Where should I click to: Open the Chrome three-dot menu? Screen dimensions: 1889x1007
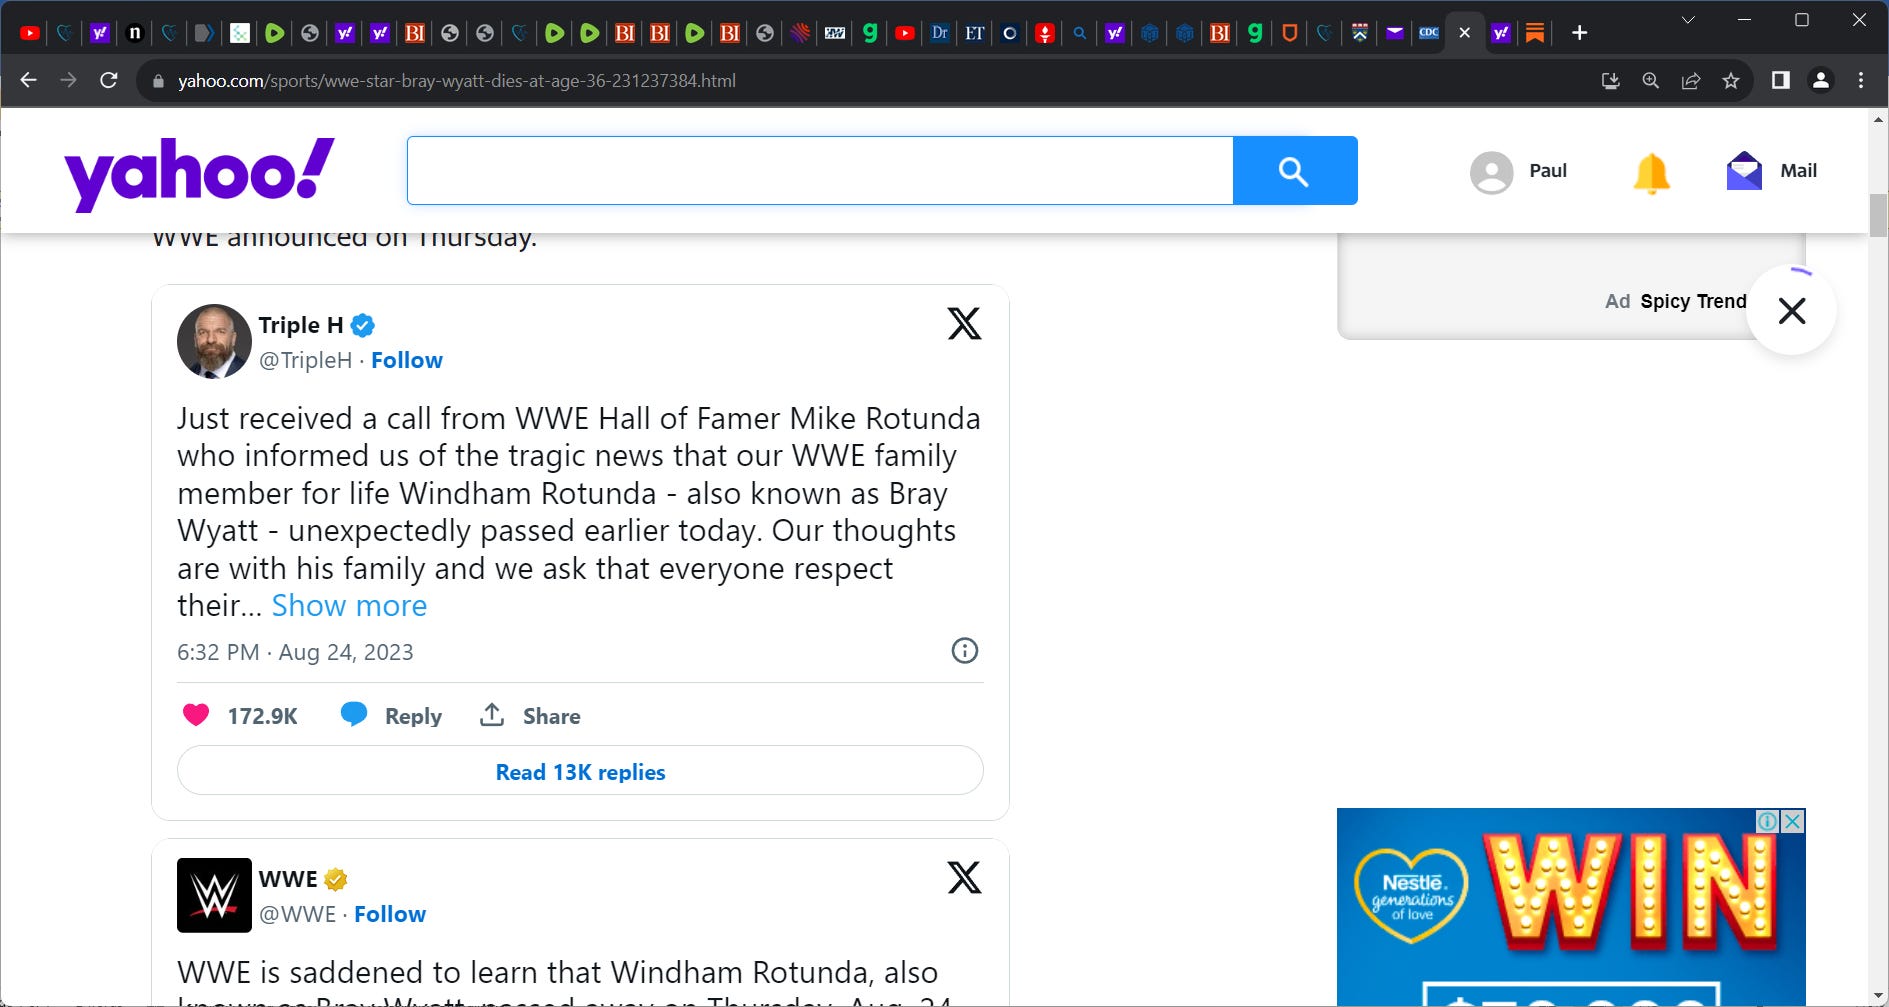1861,80
